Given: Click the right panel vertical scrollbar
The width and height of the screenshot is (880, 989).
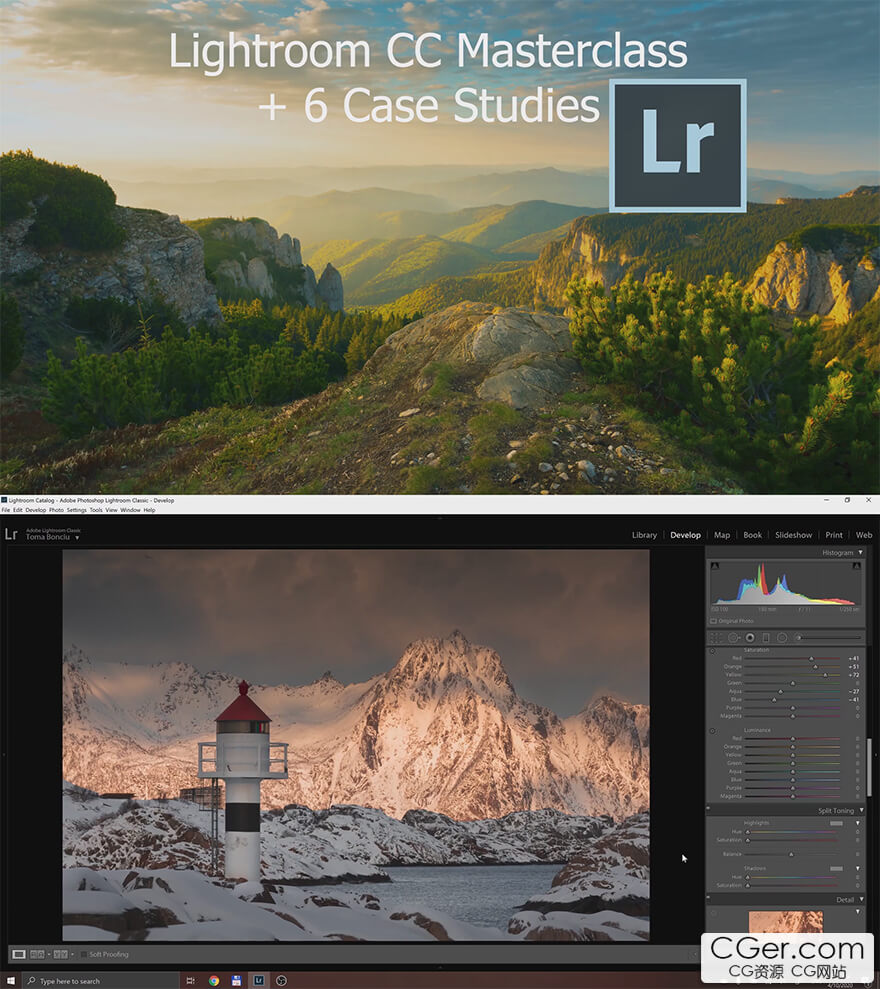Looking at the screenshot, I should (x=869, y=767).
